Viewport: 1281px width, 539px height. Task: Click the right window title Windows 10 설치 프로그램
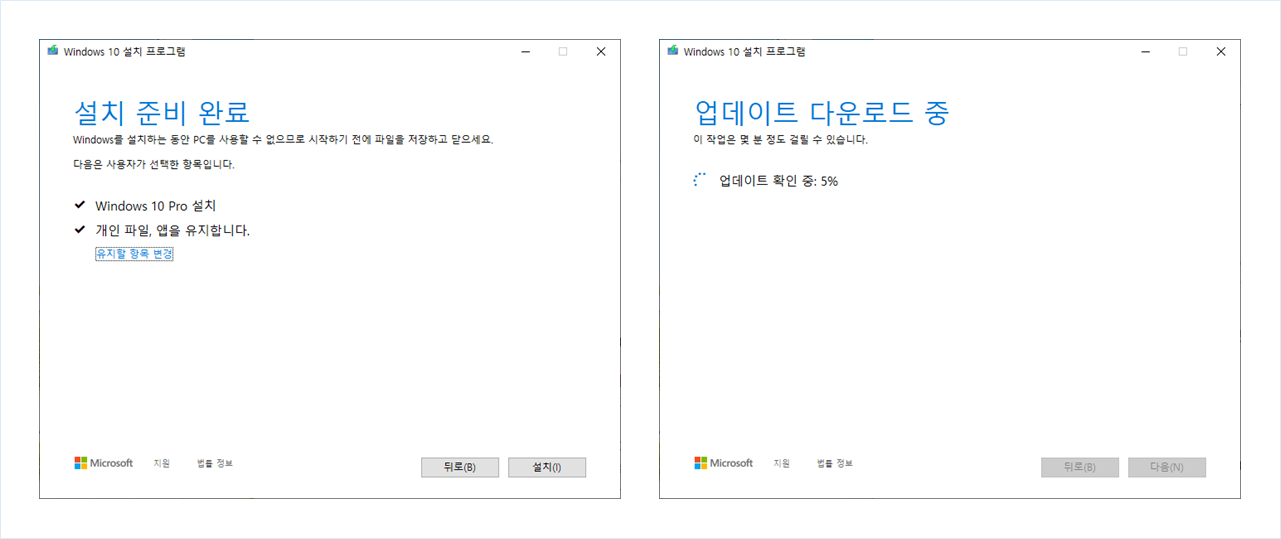[744, 51]
